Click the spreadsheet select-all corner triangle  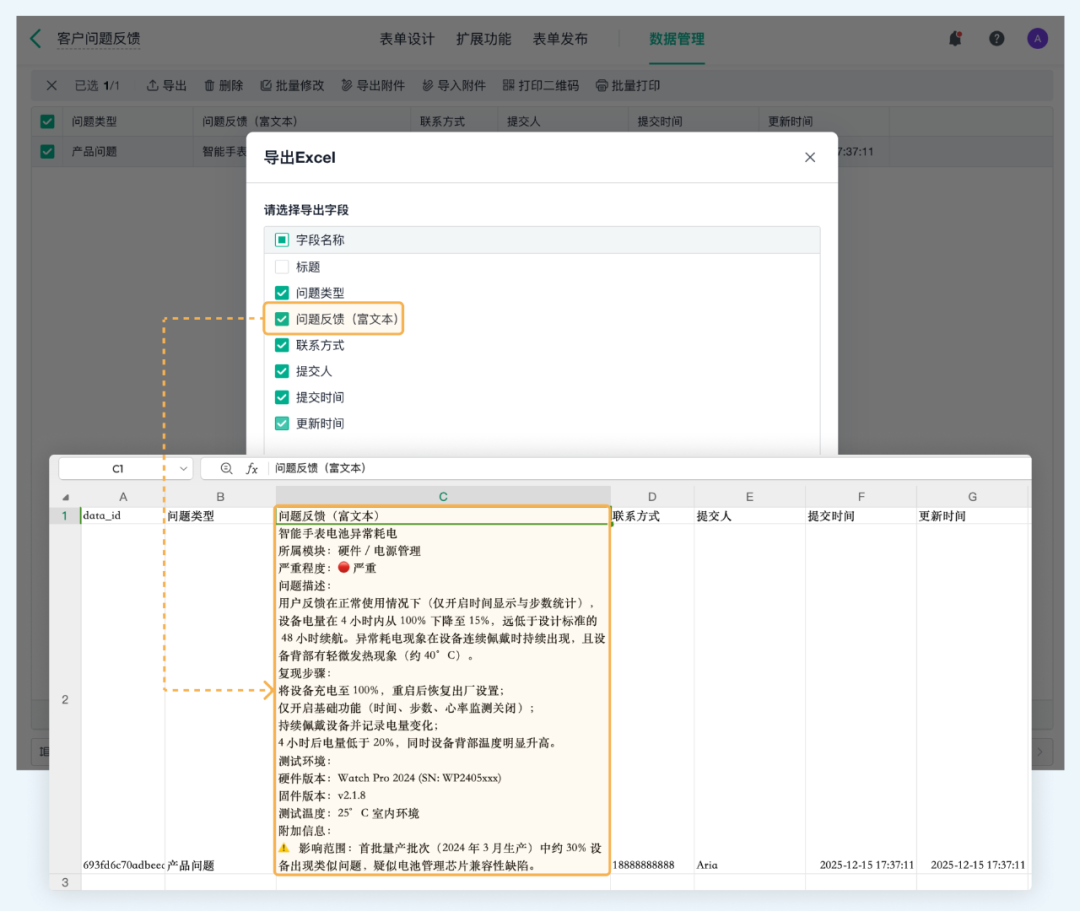click(65, 497)
